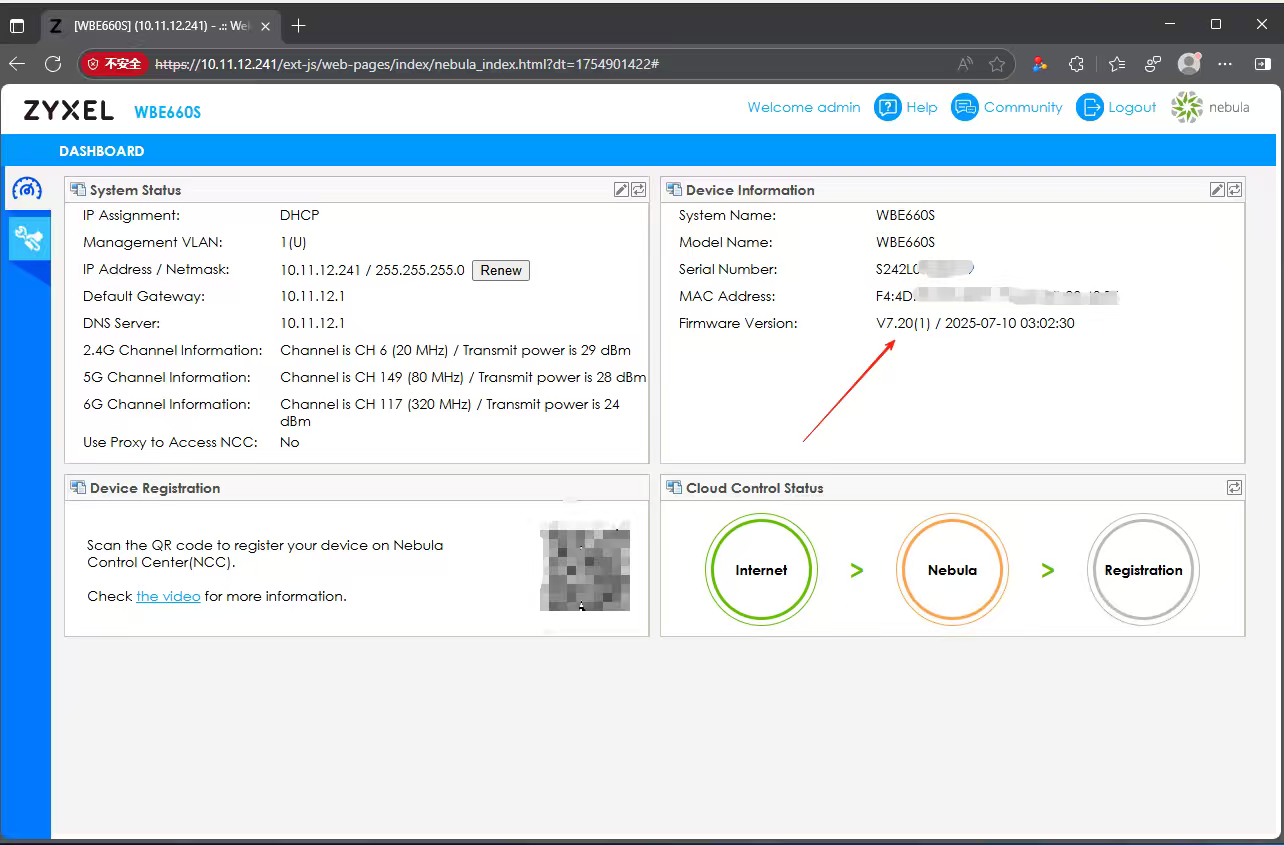The width and height of the screenshot is (1284, 845).
Task: Click the Nebula status circle
Action: click(x=952, y=570)
